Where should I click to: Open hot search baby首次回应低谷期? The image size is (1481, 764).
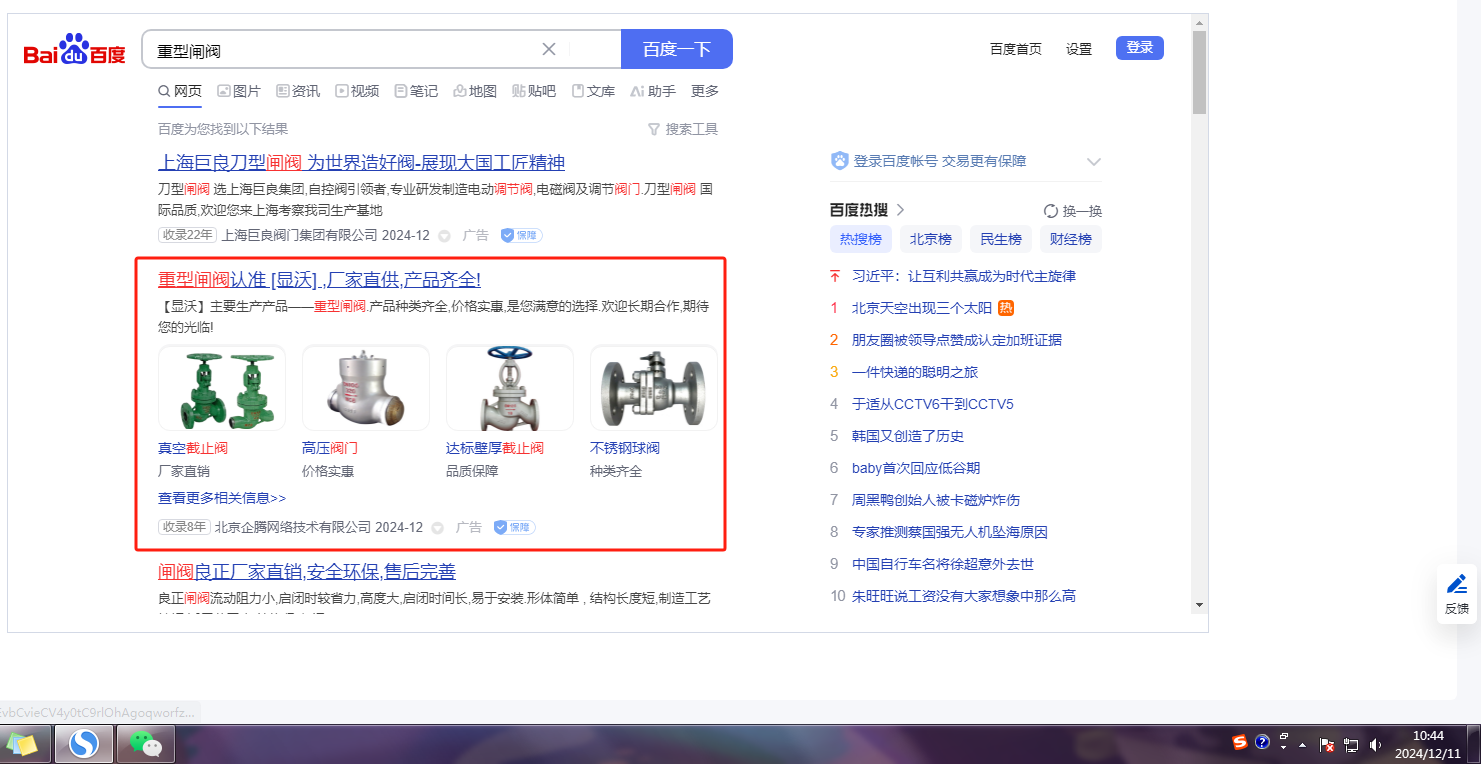tap(916, 468)
